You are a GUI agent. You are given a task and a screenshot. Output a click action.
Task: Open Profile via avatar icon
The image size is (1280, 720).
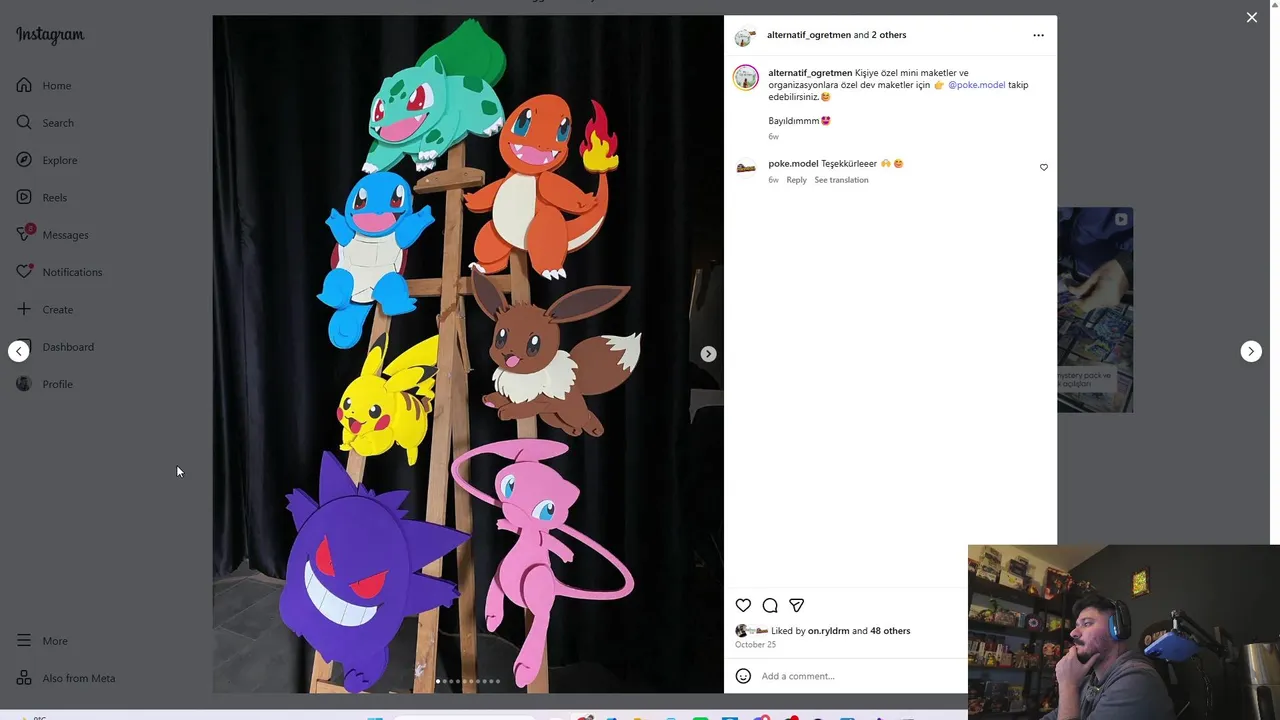point(24,384)
